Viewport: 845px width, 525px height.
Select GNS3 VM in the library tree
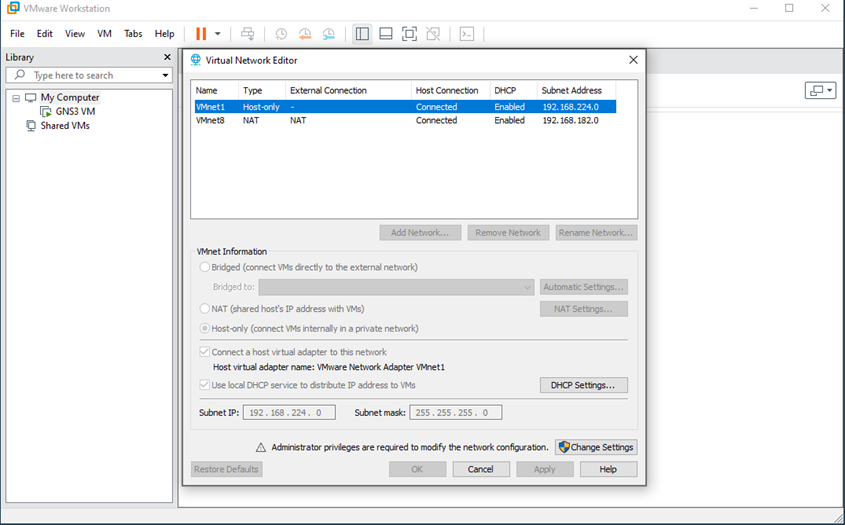[x=75, y=112]
